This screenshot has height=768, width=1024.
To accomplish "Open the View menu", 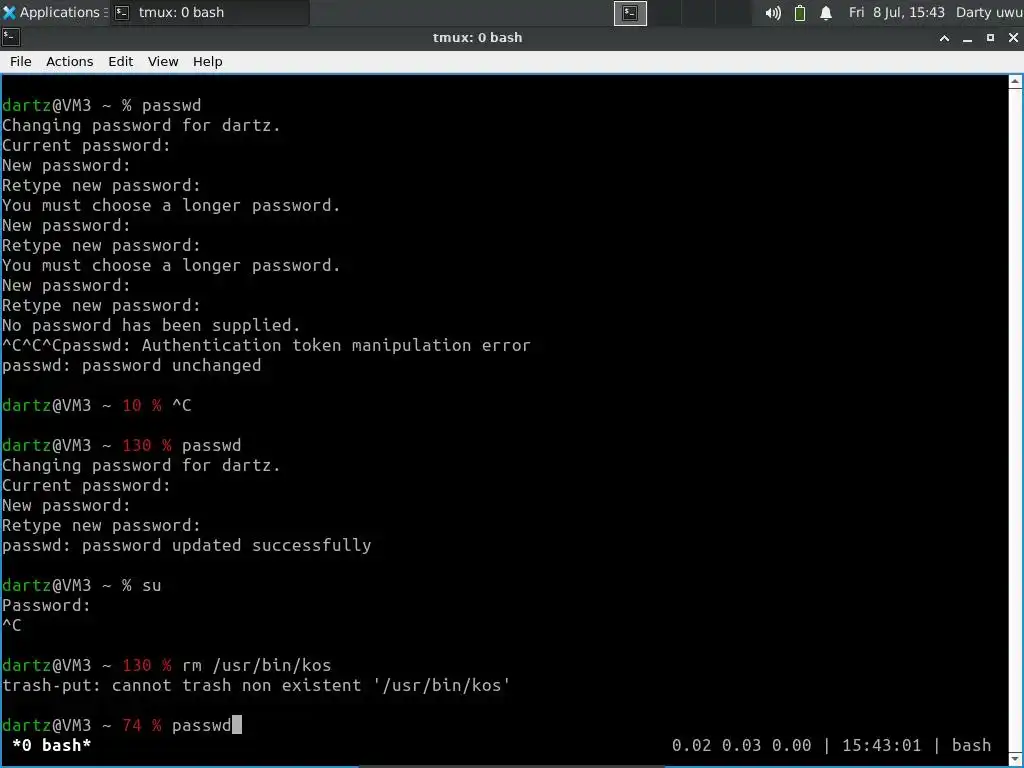I will (x=163, y=61).
